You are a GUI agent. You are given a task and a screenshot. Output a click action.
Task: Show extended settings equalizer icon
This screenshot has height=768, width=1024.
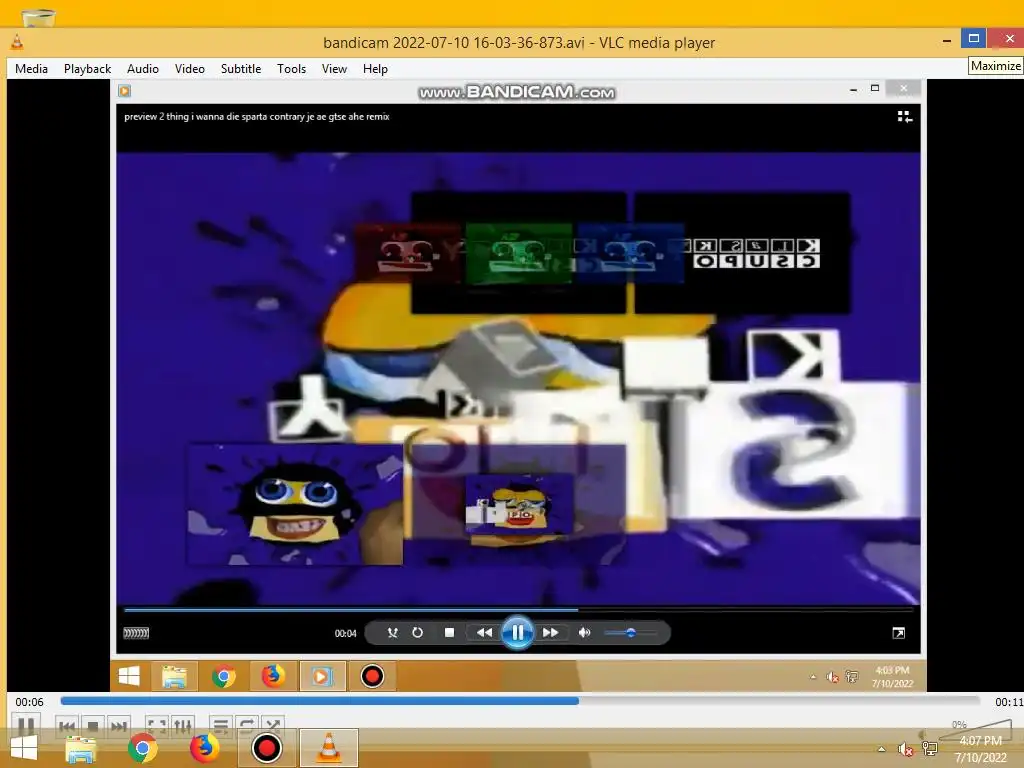click(183, 726)
